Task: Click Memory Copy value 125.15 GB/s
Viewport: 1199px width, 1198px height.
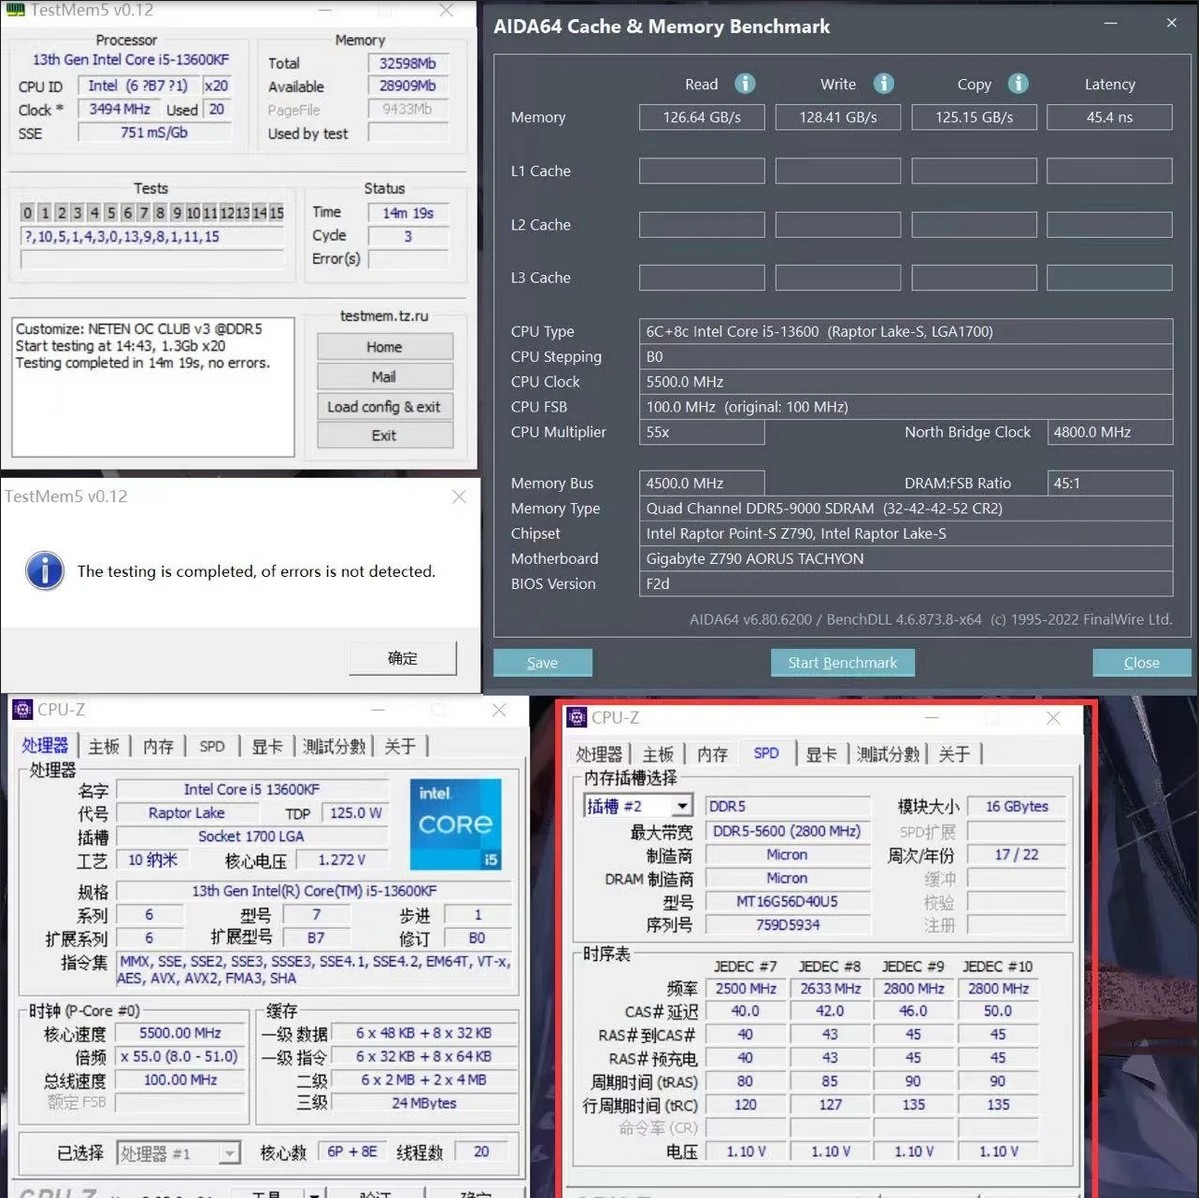Action: tap(974, 117)
